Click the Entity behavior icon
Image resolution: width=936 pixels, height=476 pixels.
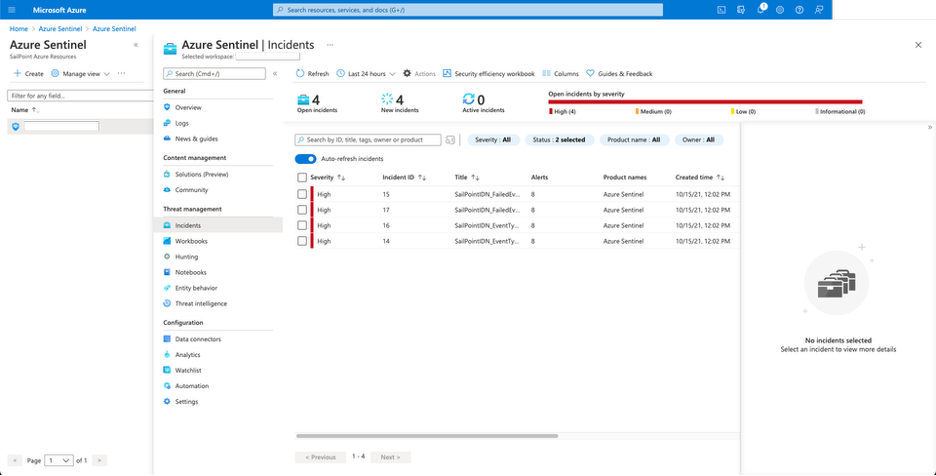(167, 287)
